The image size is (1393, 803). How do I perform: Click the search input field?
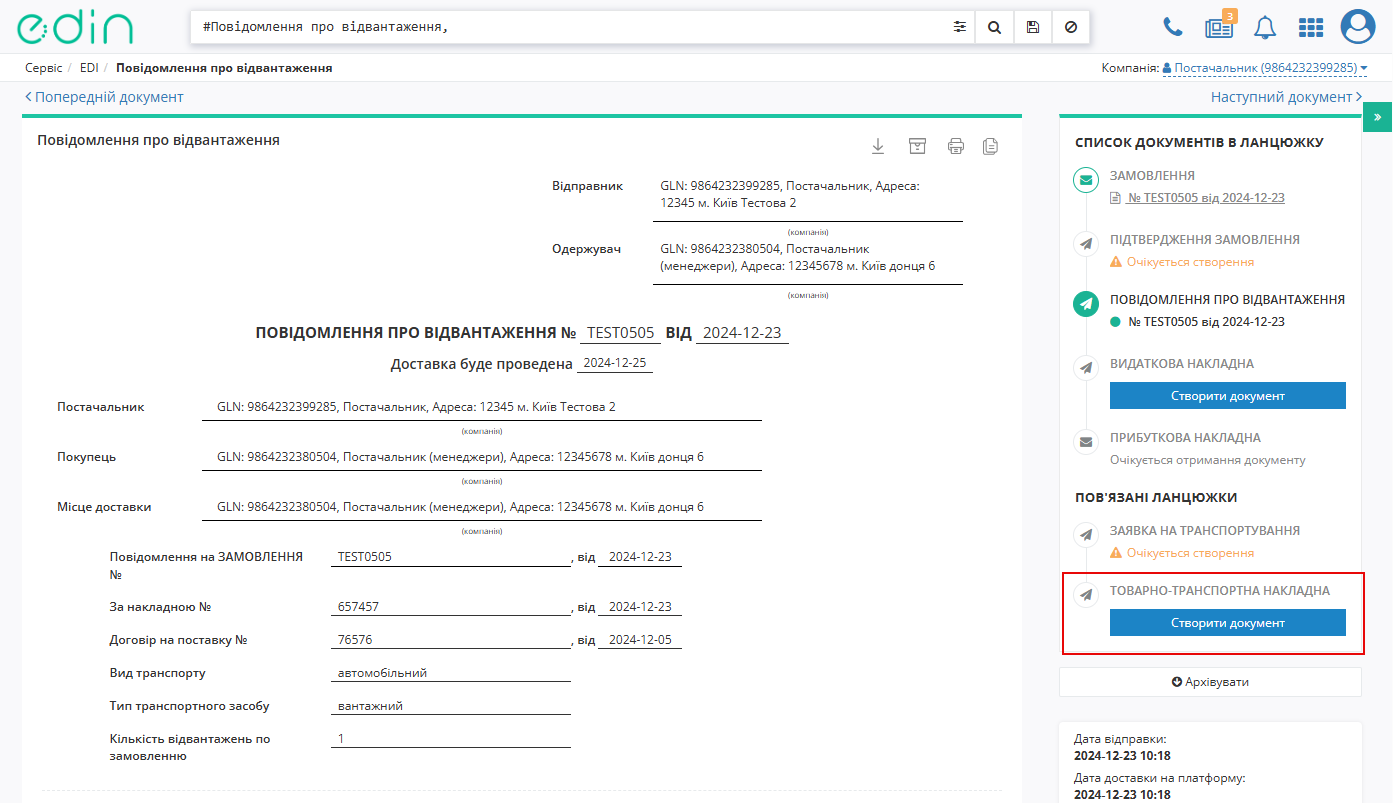(570, 27)
